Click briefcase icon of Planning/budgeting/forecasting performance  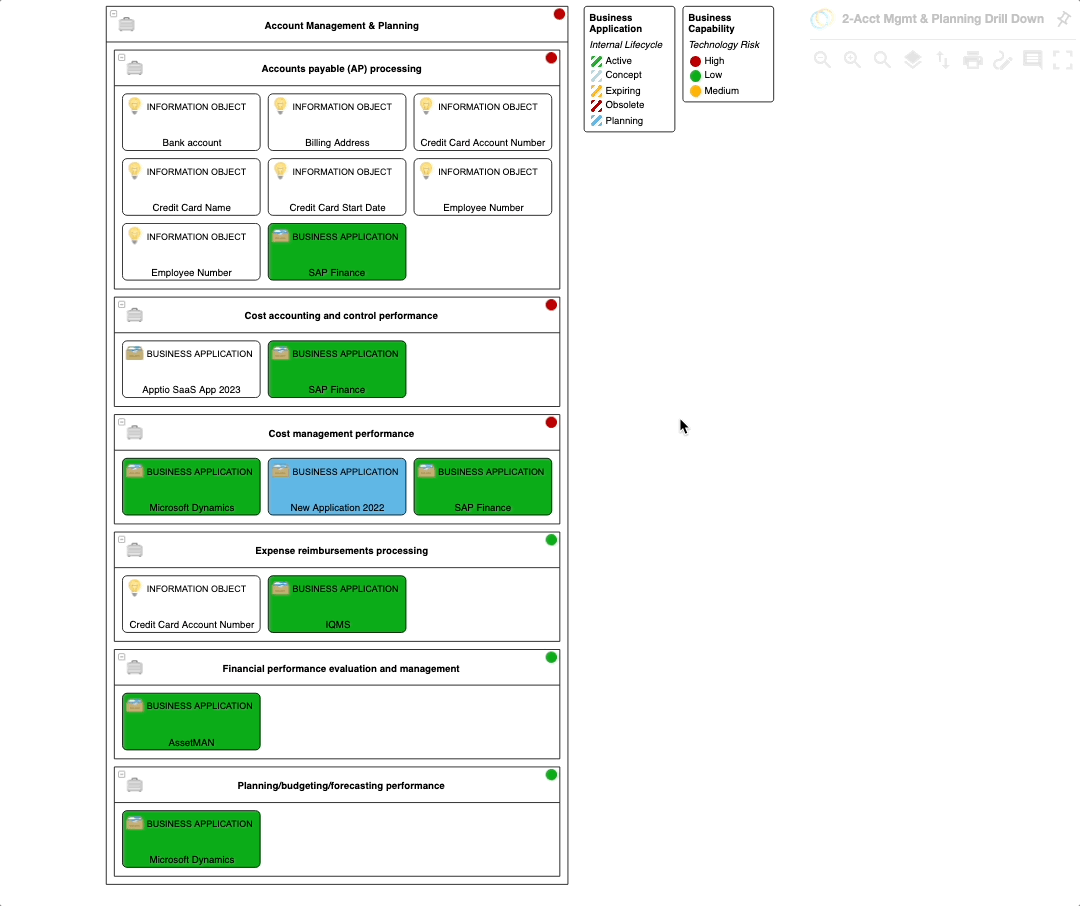tap(135, 785)
